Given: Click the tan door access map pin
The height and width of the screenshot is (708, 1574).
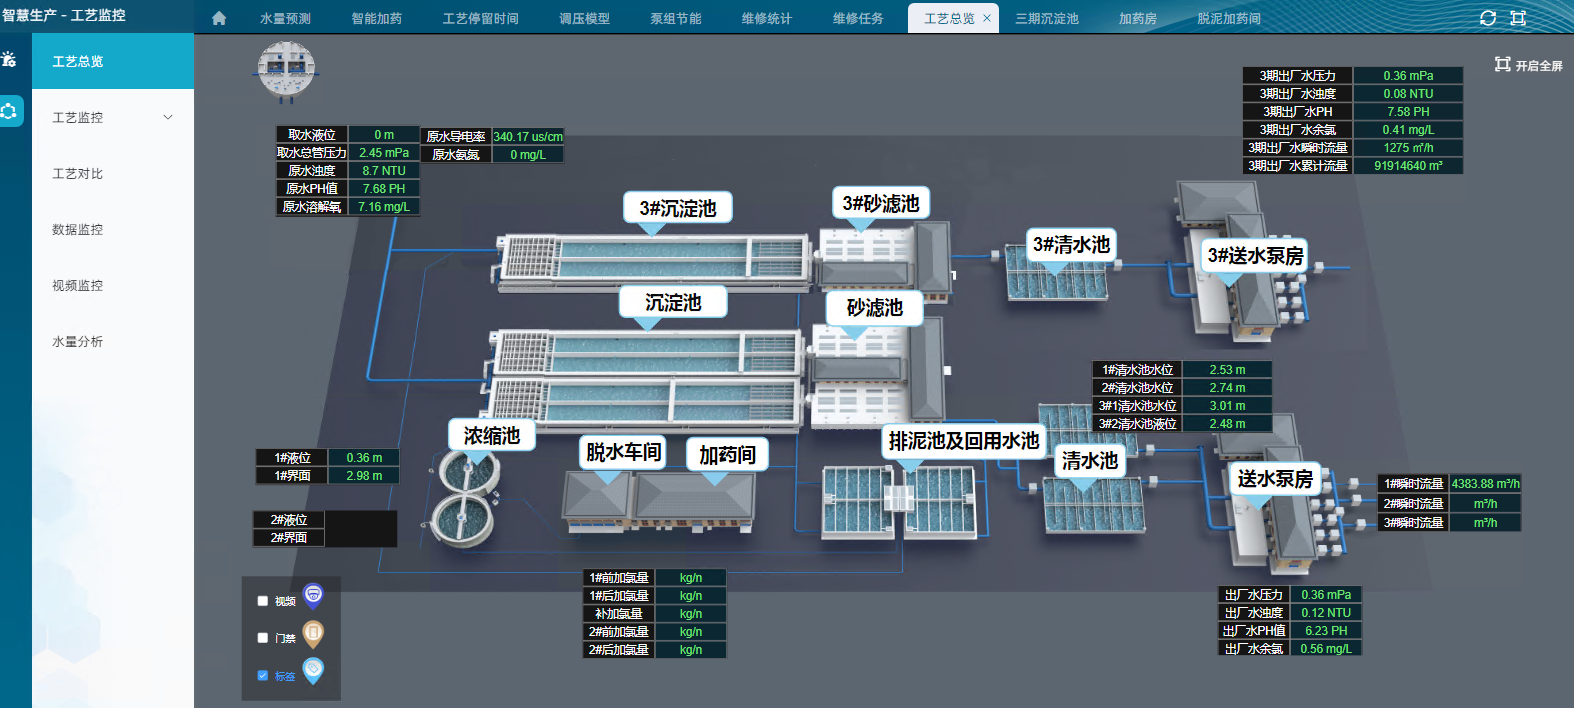Looking at the screenshot, I should coord(313,634).
